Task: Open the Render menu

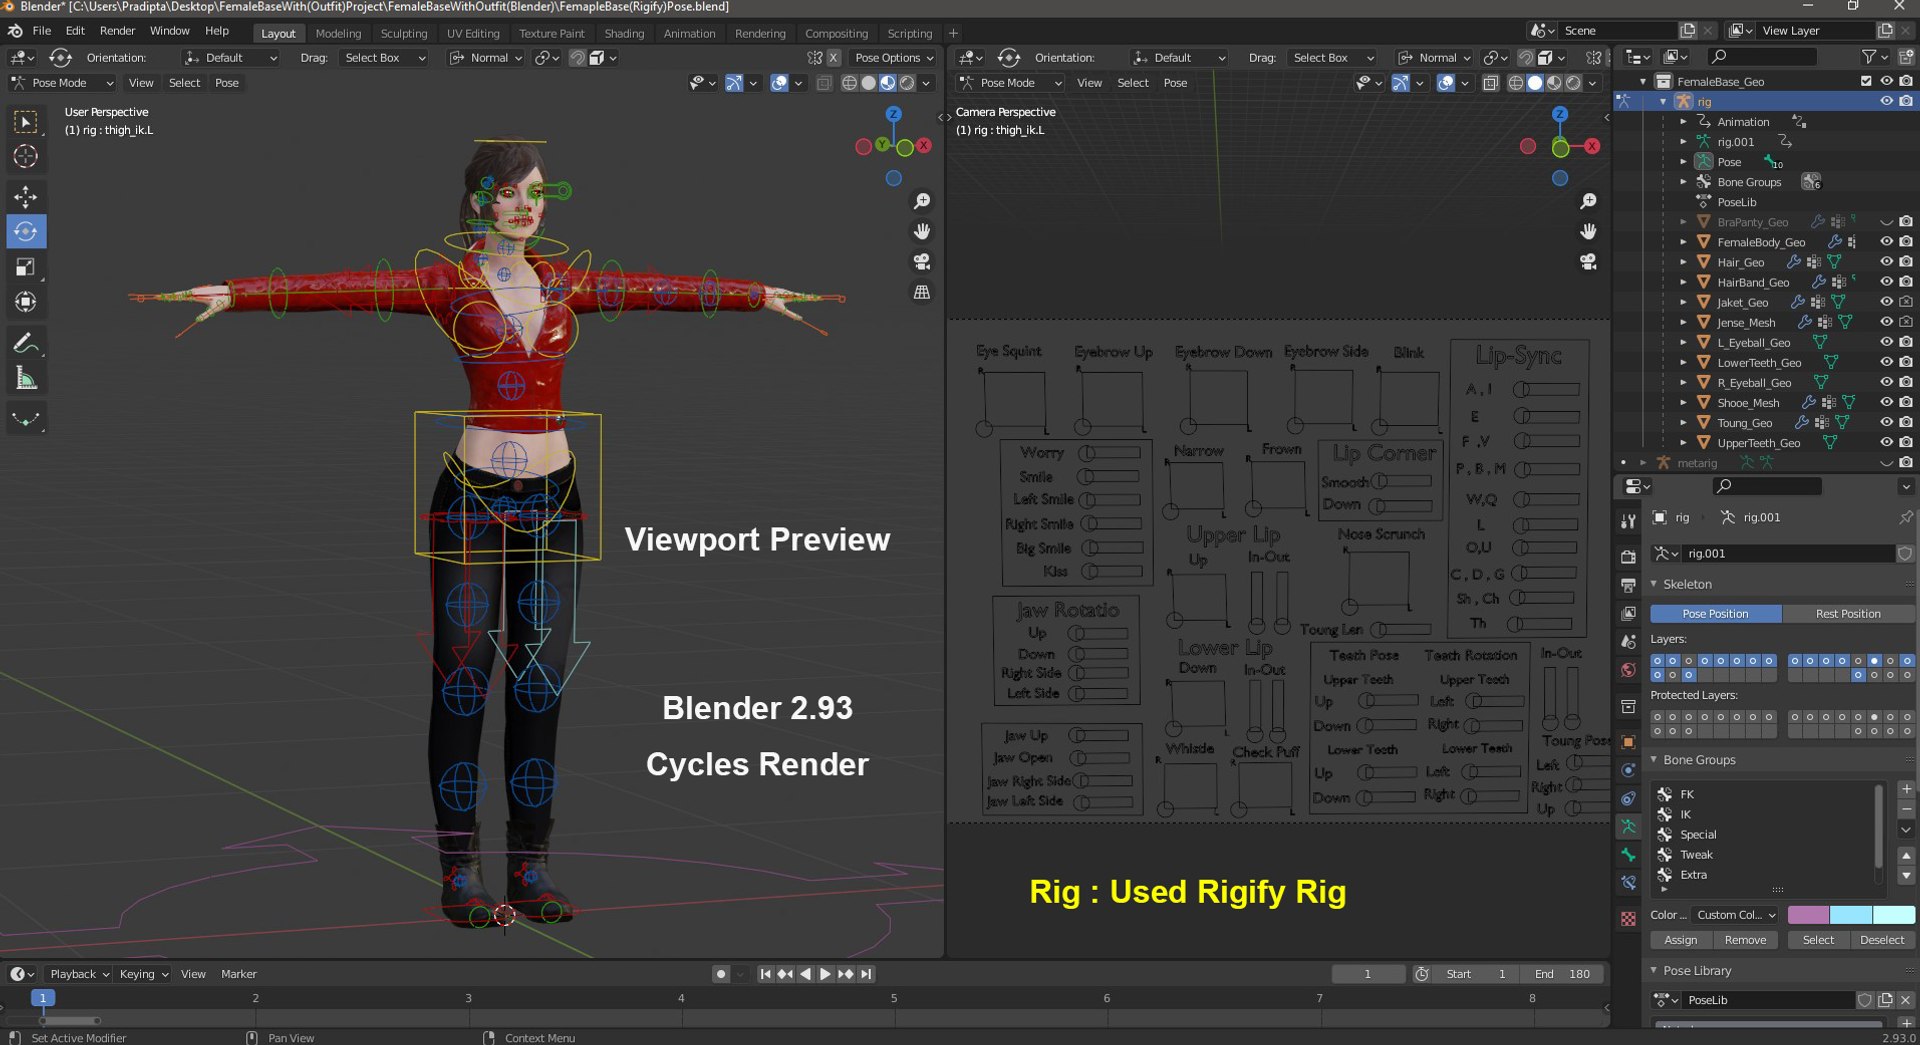Action: tap(117, 31)
